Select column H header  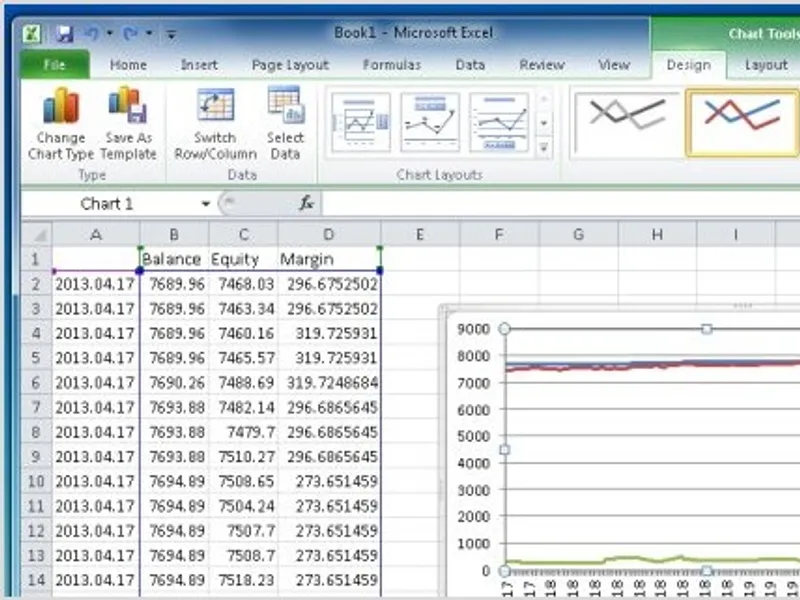[657, 234]
